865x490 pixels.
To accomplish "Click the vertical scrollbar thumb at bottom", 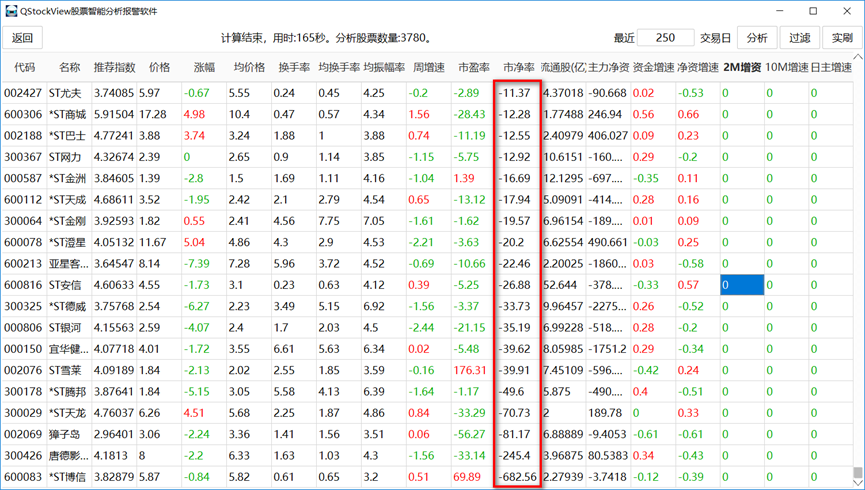I will click(858, 473).
